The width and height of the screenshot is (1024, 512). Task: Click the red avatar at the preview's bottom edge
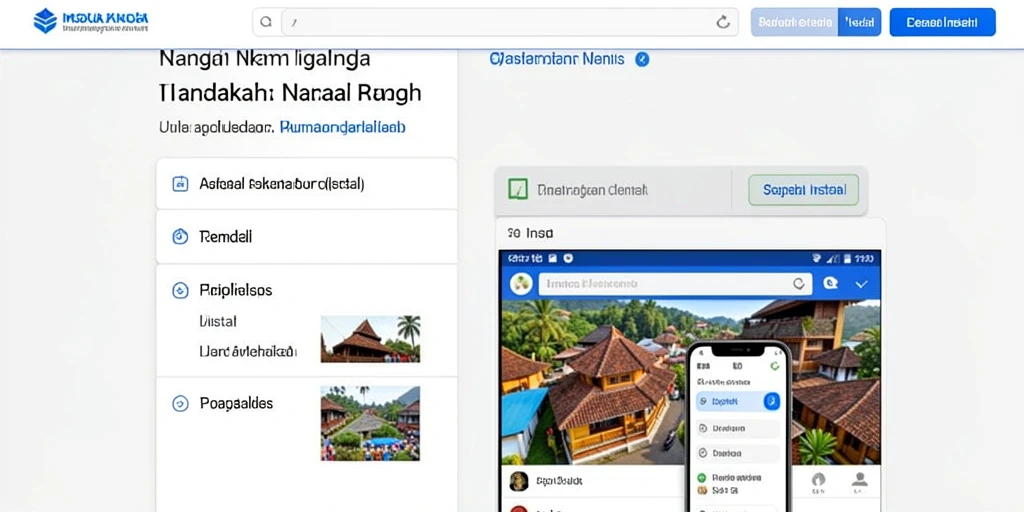[519, 509]
